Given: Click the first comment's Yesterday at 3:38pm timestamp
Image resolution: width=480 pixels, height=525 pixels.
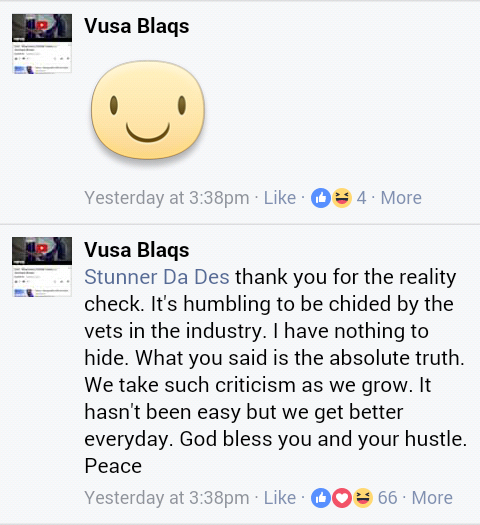Looking at the screenshot, I should click(x=167, y=198).
